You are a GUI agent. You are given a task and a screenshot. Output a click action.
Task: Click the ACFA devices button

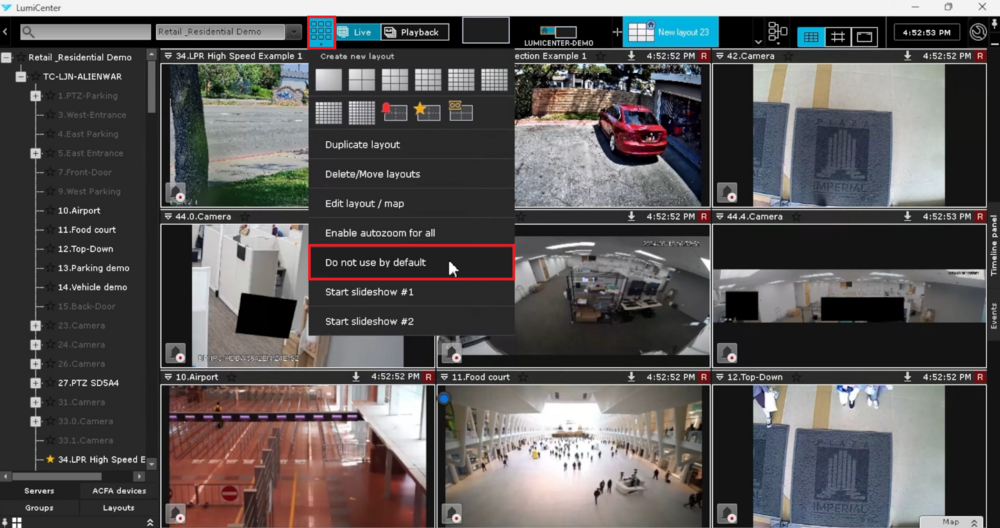(x=118, y=491)
